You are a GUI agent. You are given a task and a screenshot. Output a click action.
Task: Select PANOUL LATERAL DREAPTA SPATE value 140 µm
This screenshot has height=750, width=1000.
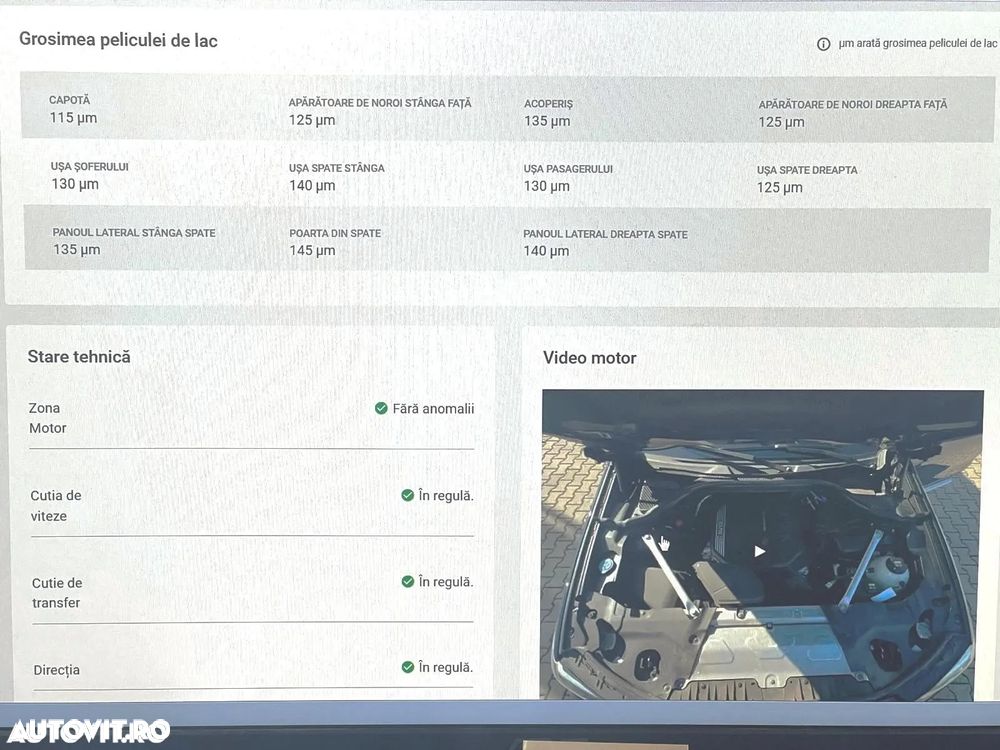click(547, 251)
